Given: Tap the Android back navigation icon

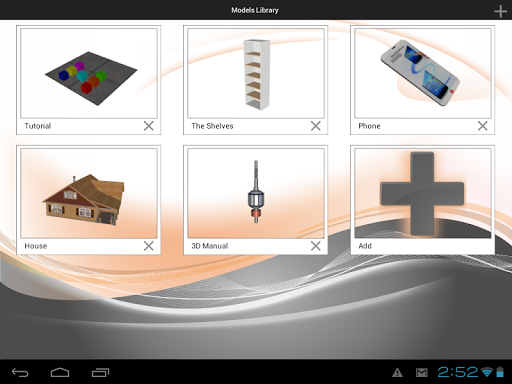Looking at the screenshot, I should (20, 372).
